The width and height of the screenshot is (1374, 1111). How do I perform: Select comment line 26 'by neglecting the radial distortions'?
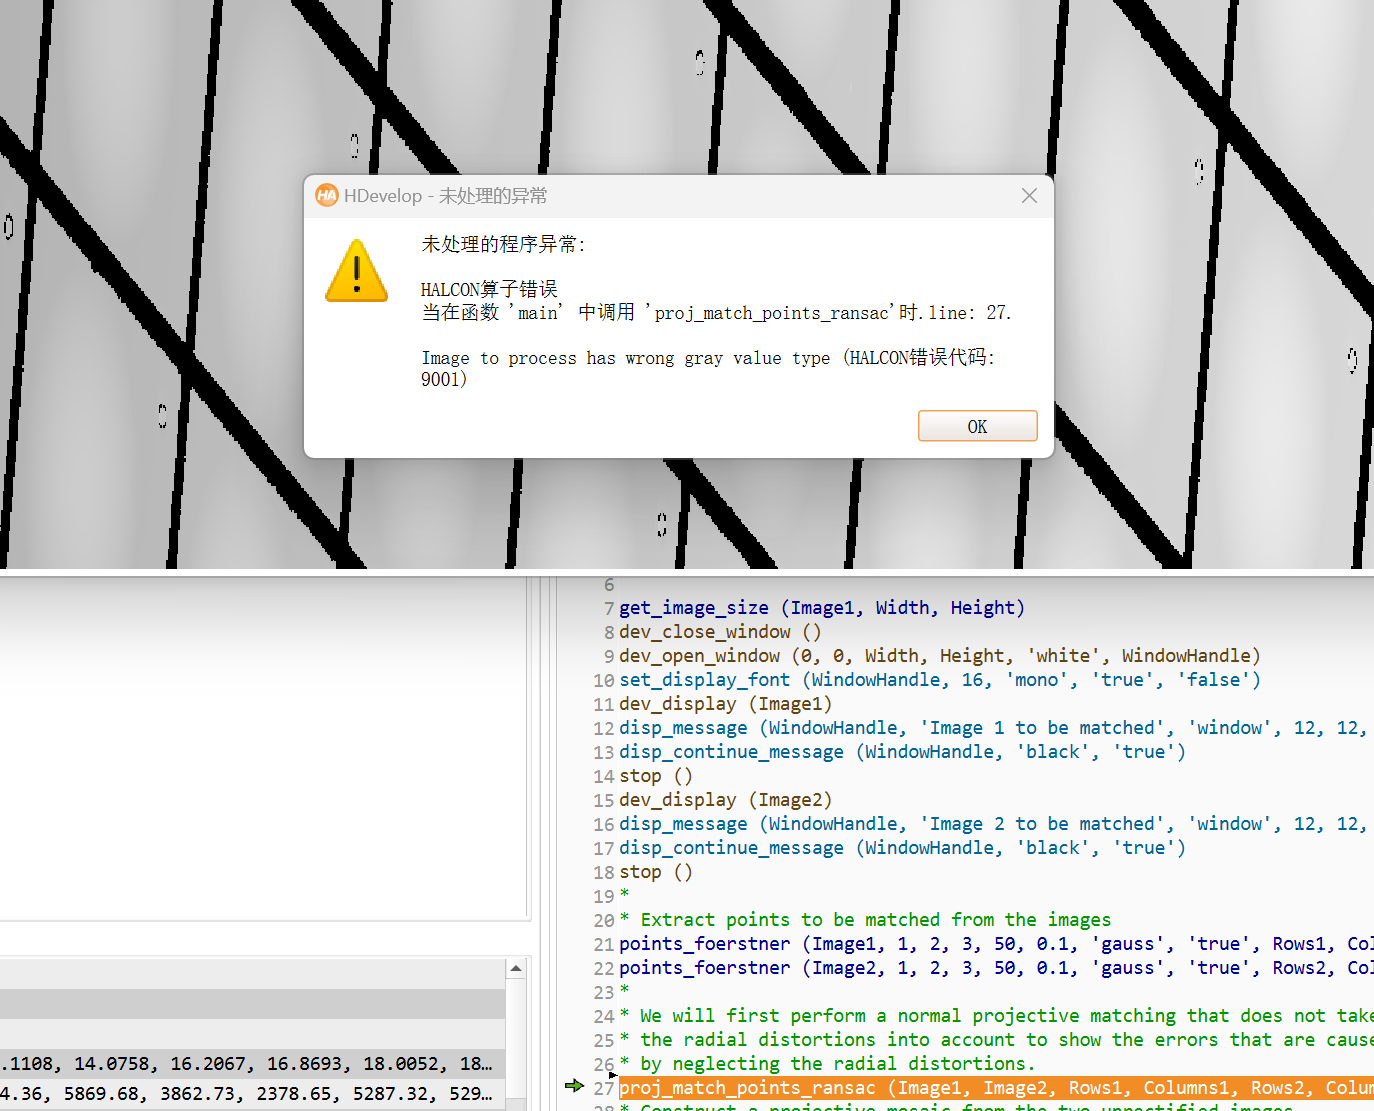(x=828, y=1064)
